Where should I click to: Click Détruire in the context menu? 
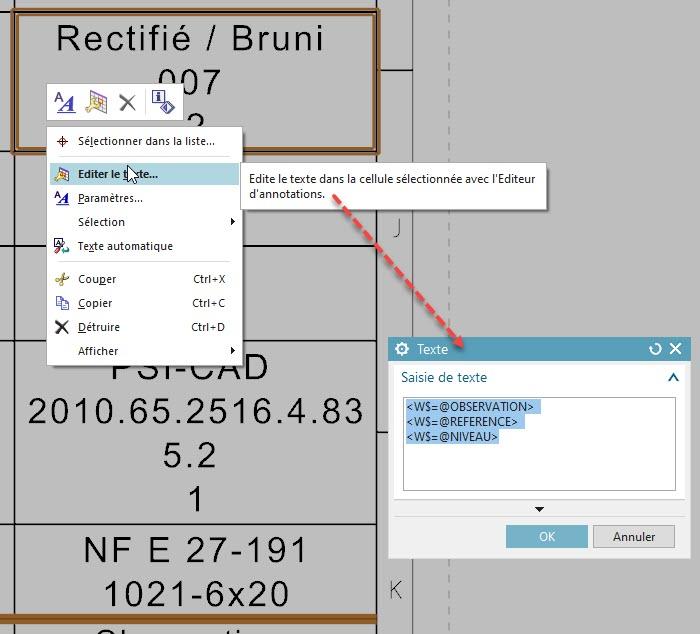[x=99, y=327]
